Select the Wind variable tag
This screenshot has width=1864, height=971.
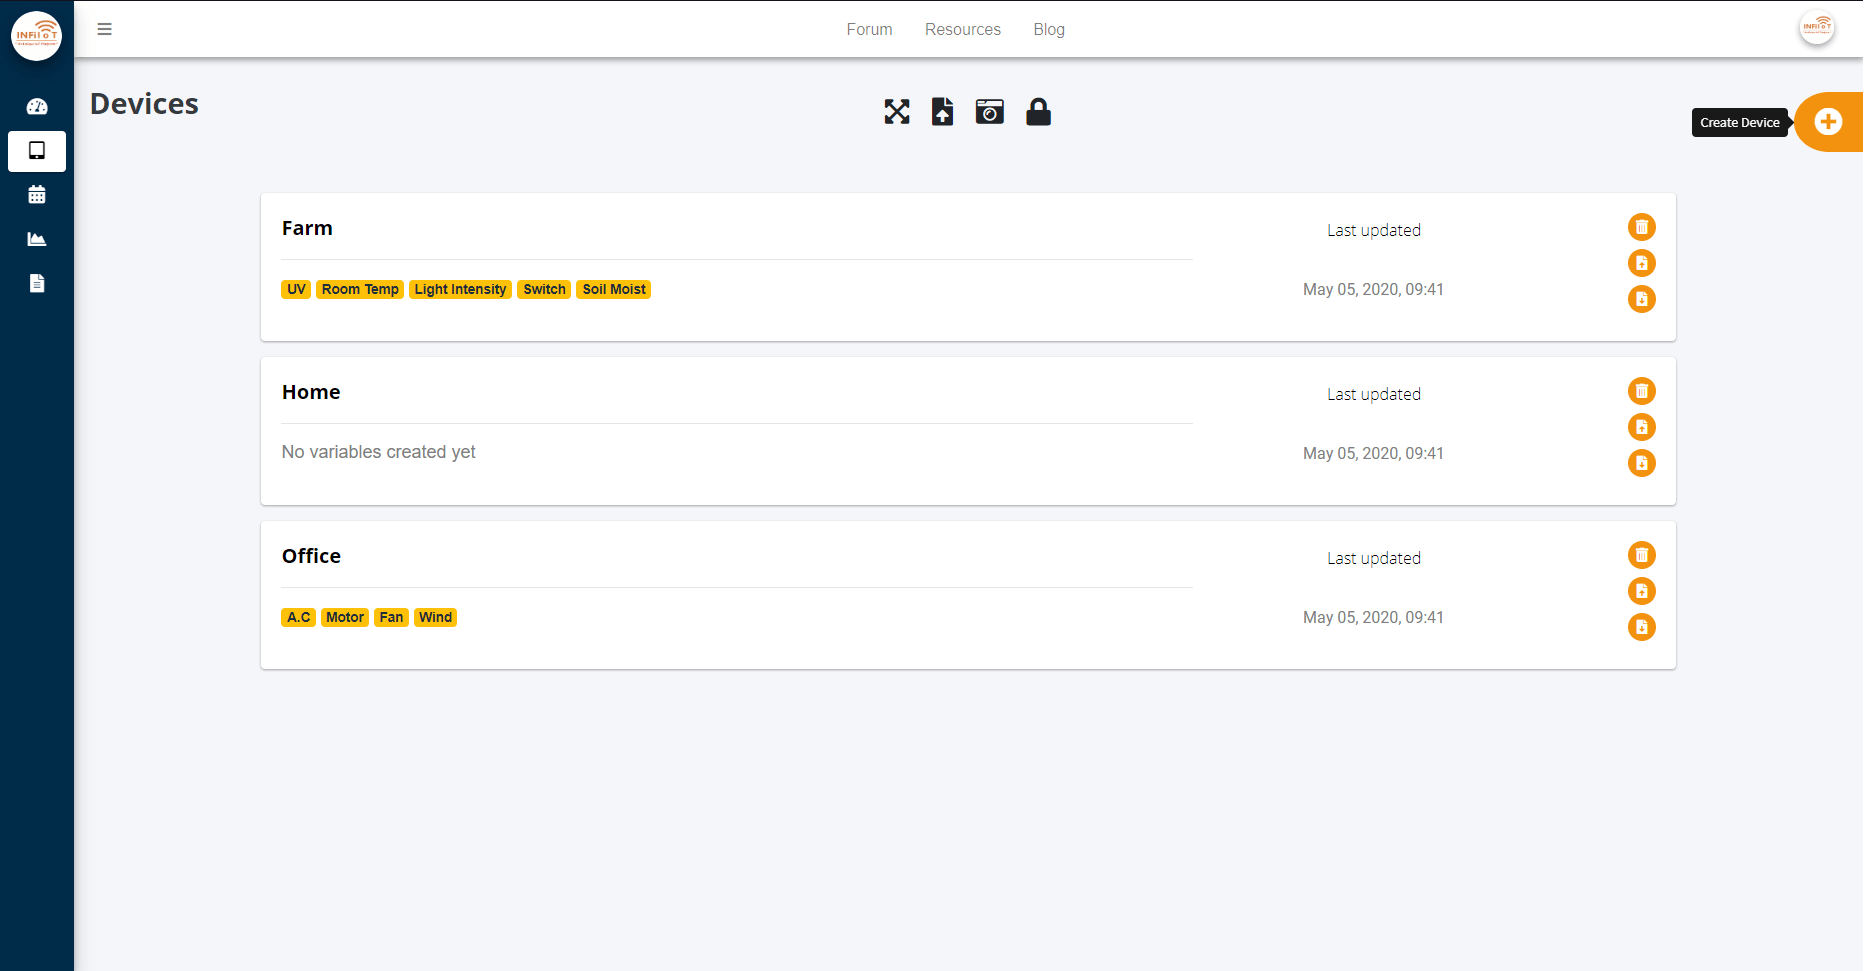(435, 617)
